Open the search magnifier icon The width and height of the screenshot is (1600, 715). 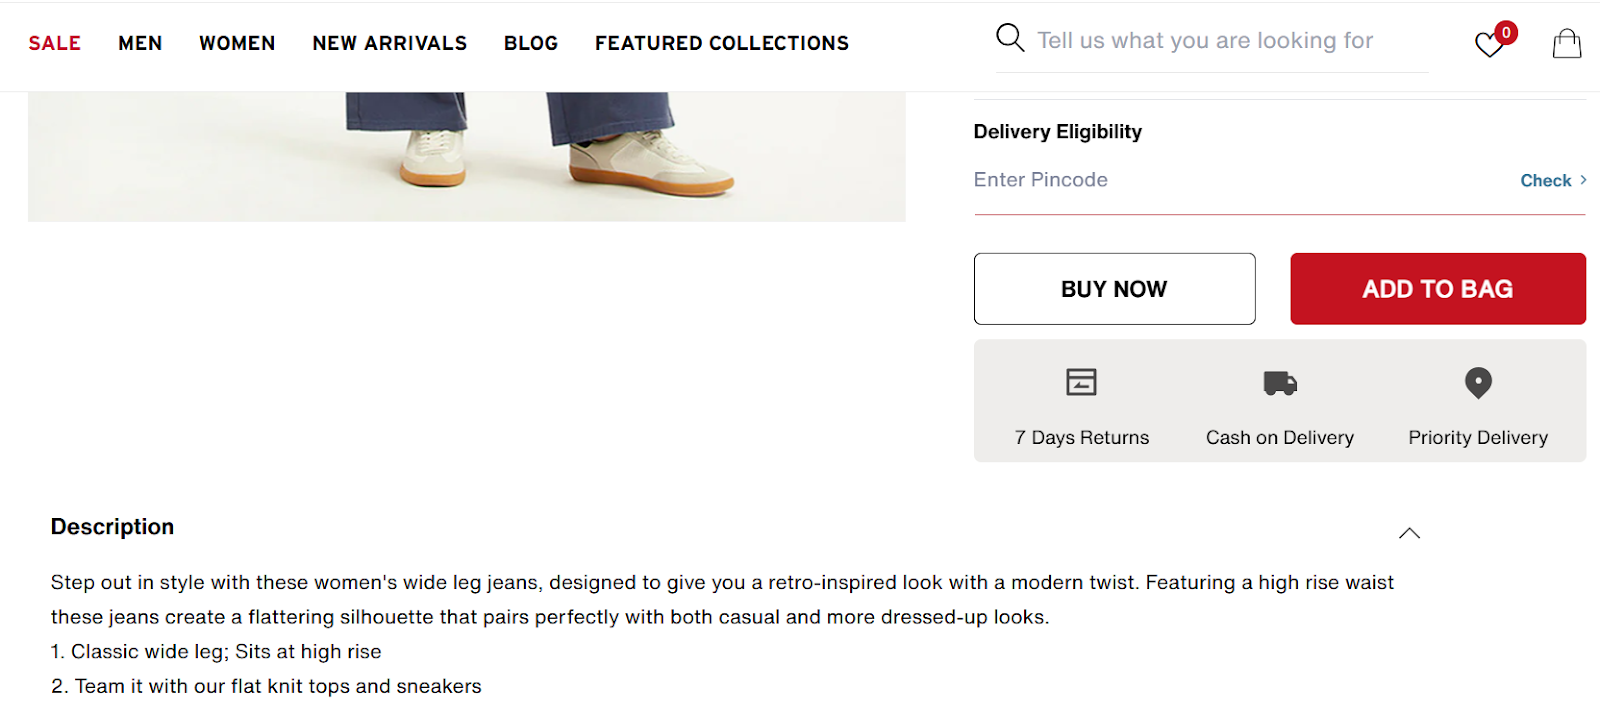point(1009,38)
